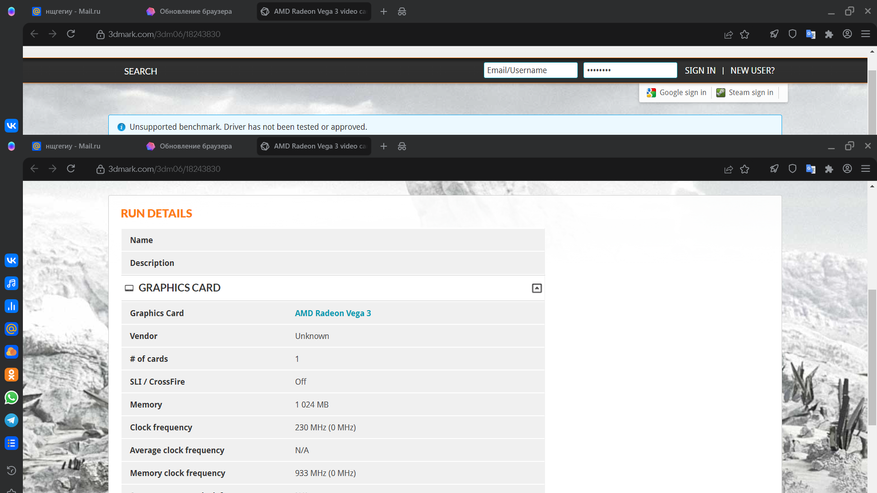877x493 pixels.
Task: Click share icon in lower window toolbar
Action: (x=728, y=169)
